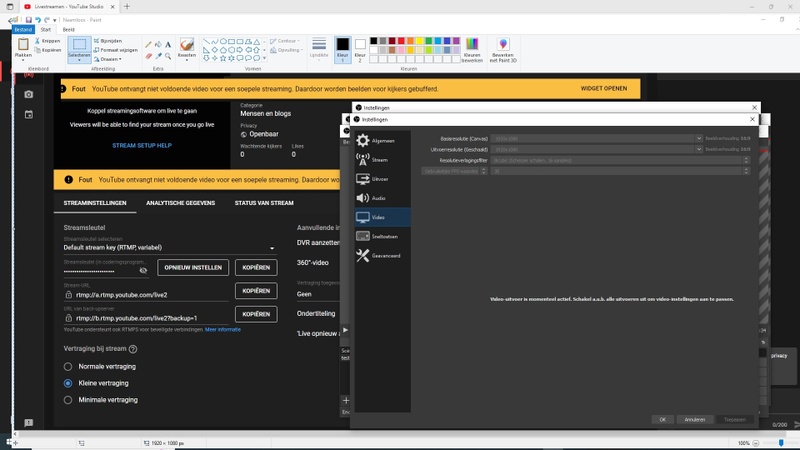The image size is (800, 450).
Task: Click the camera icon in YouTube Studio sidebar
Action: [x=29, y=94]
